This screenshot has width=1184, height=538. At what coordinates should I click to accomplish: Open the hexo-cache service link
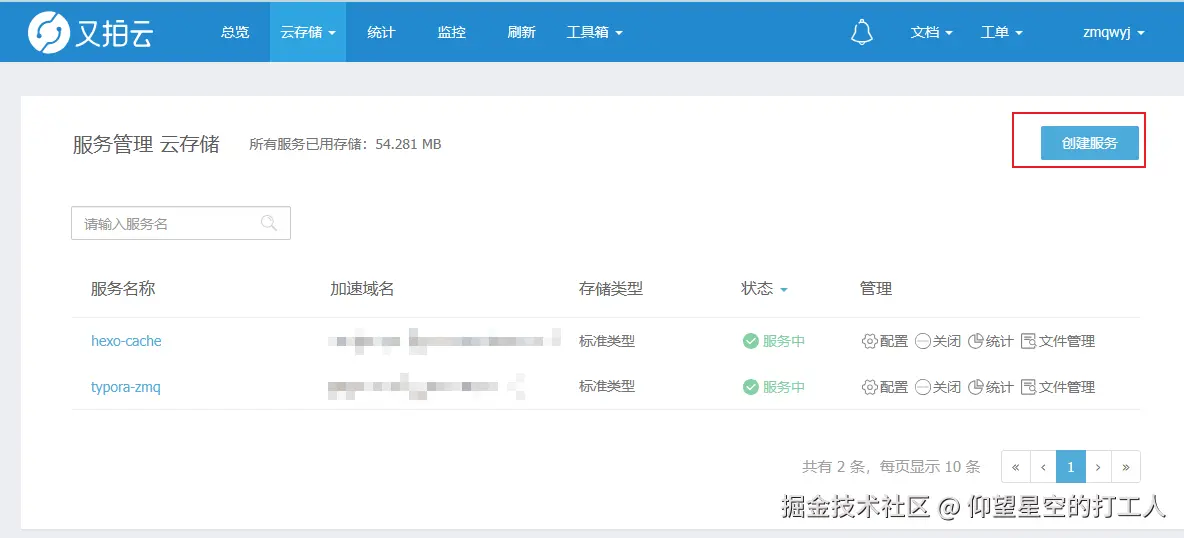coord(126,342)
